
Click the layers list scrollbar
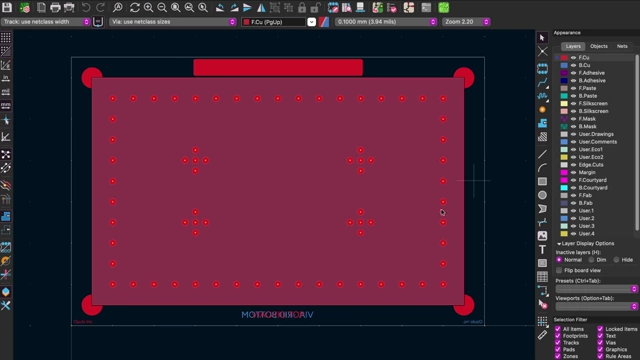click(637, 142)
